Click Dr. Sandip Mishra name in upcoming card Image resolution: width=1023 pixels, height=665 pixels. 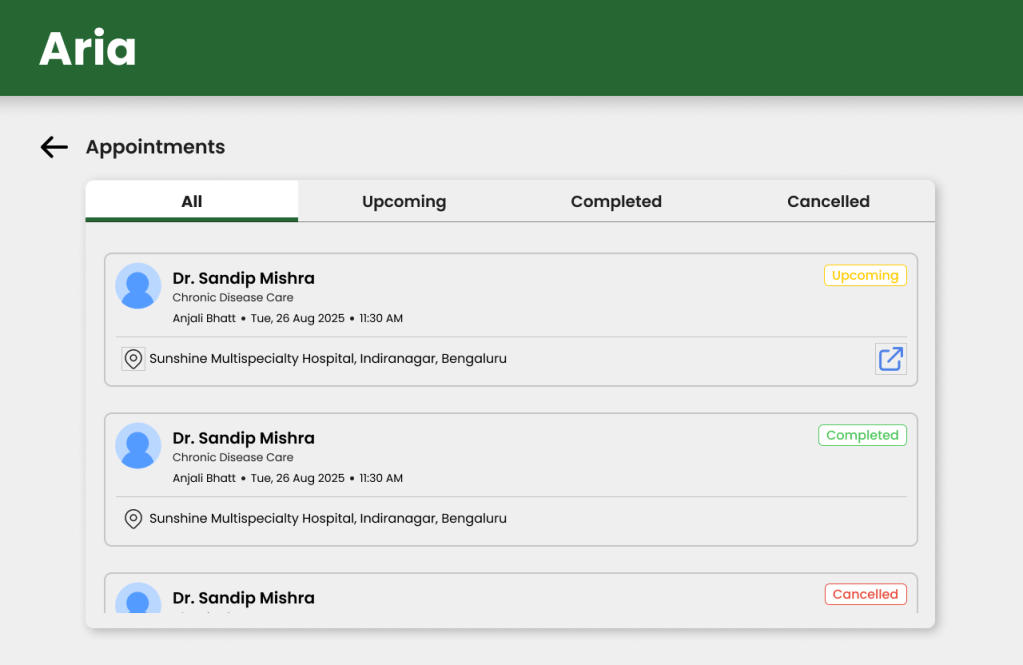click(x=243, y=278)
